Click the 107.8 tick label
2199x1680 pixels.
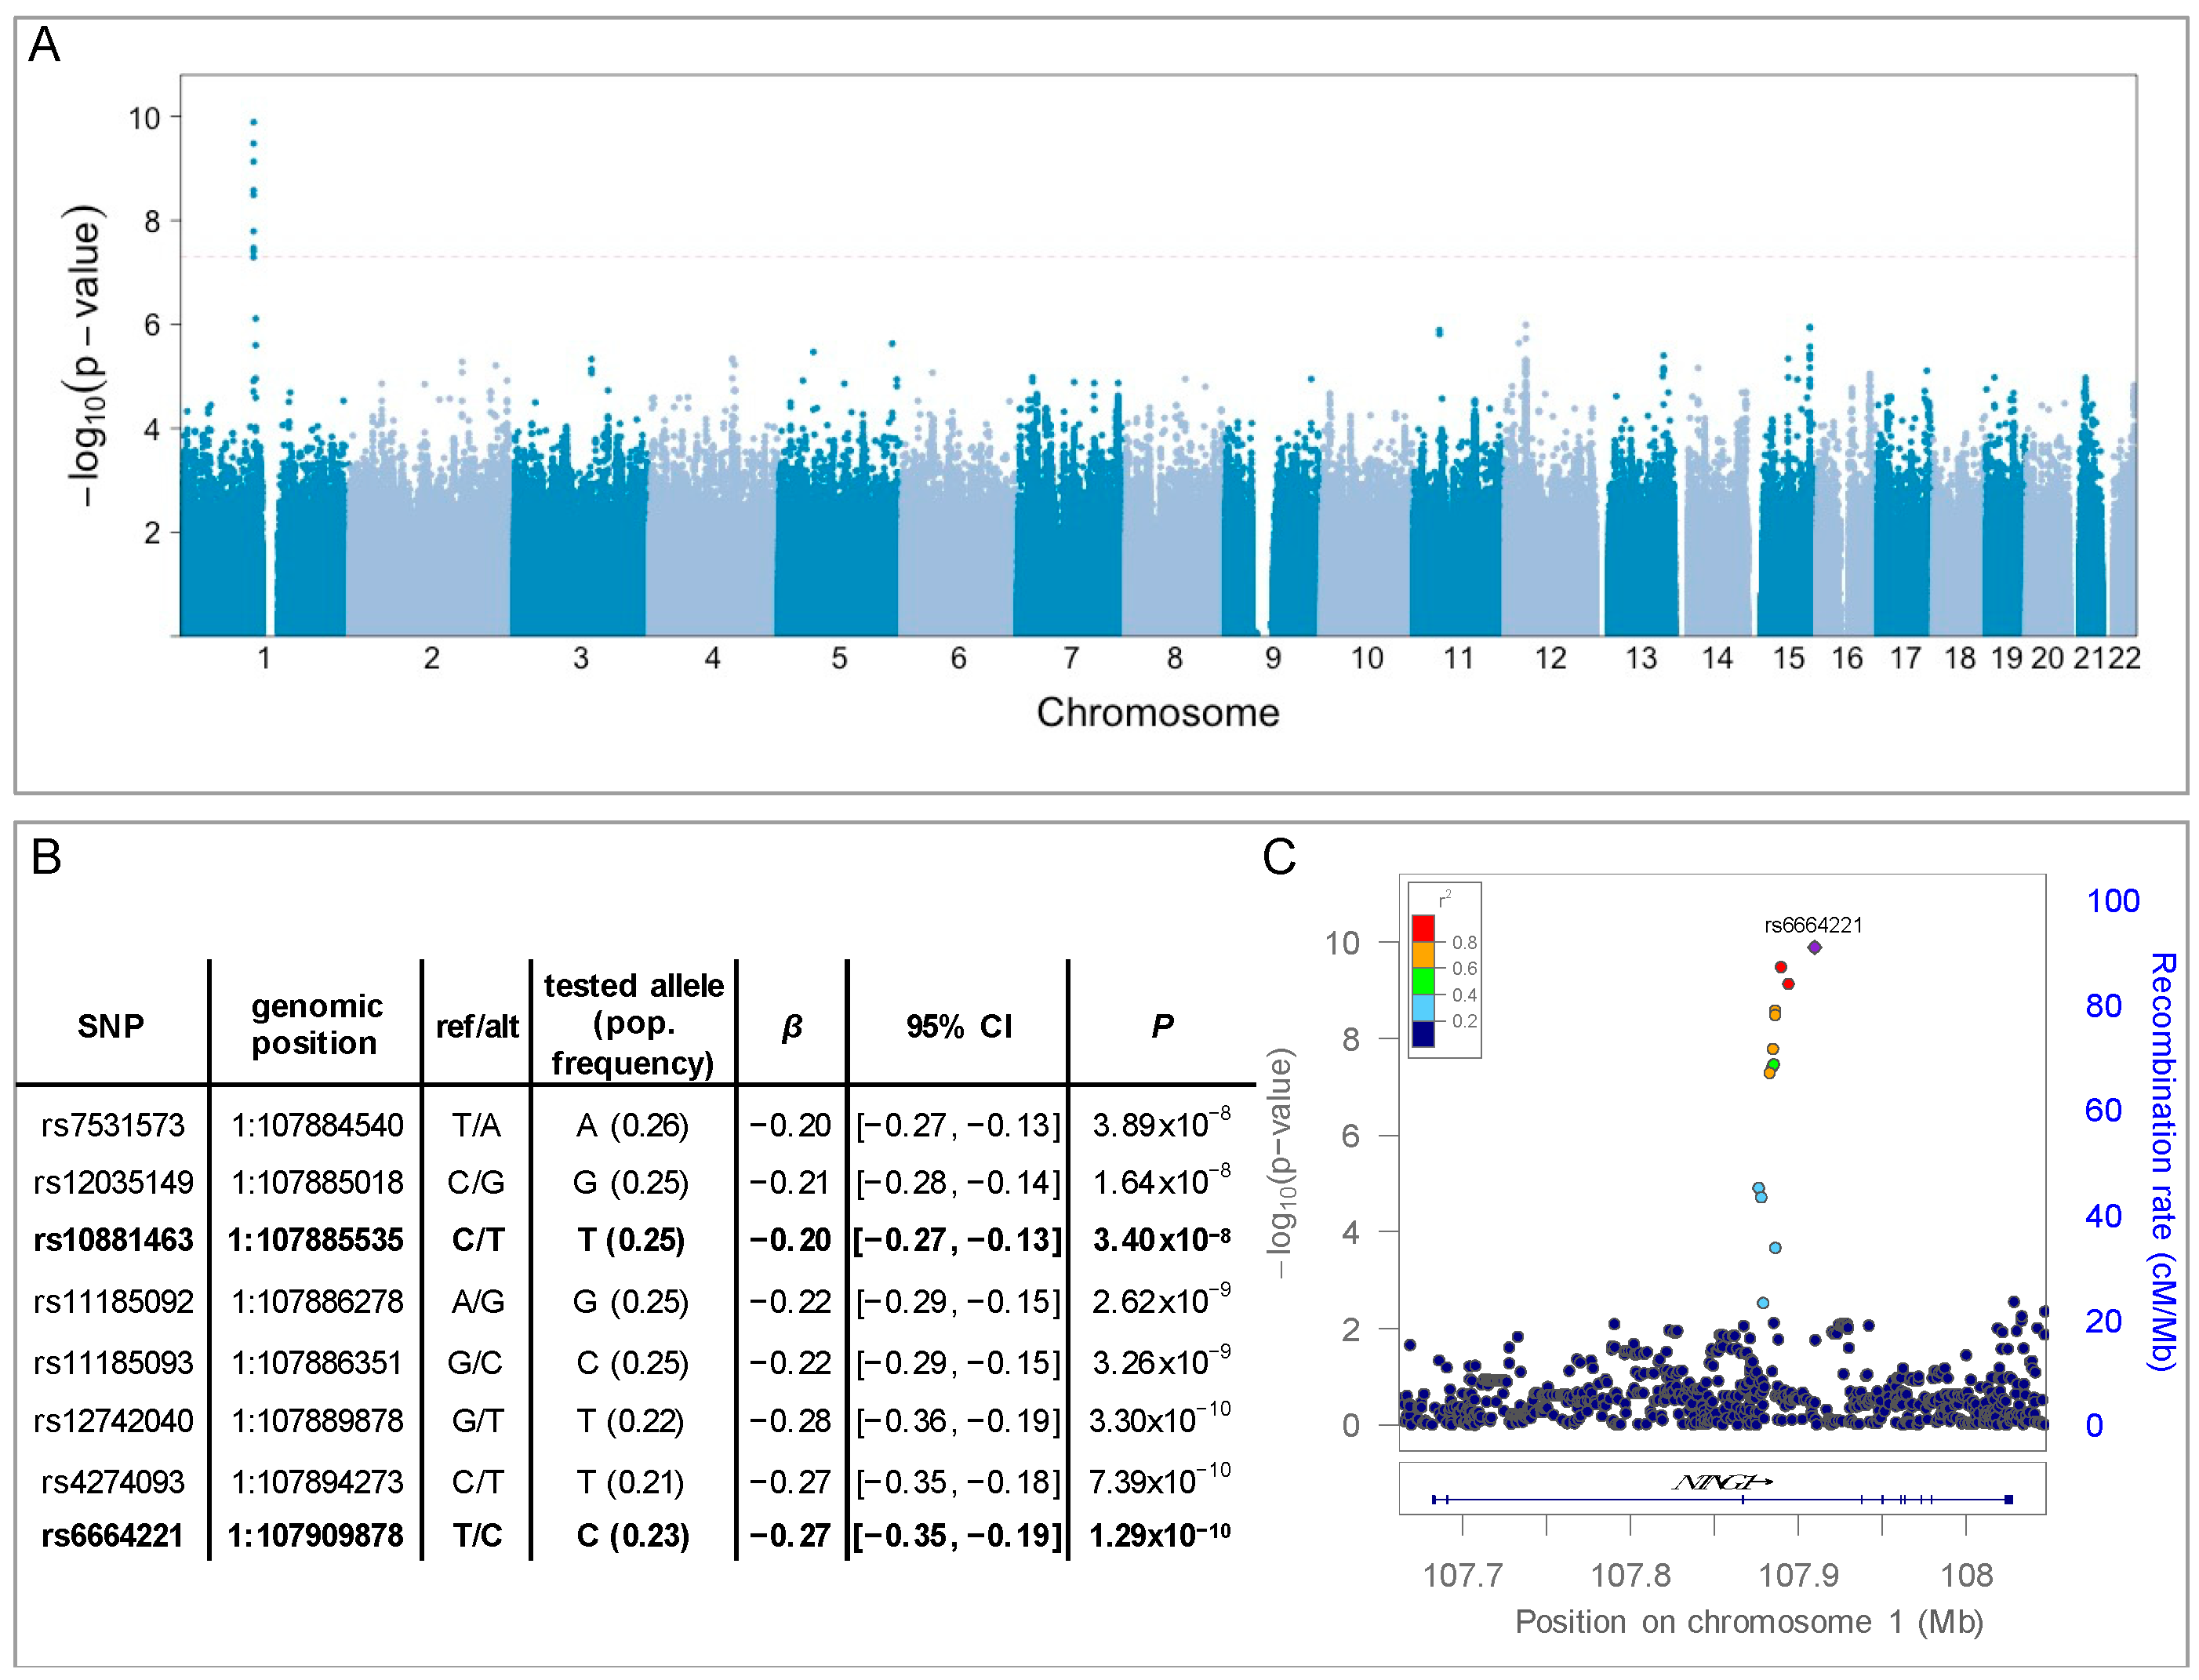[x=1630, y=1575]
